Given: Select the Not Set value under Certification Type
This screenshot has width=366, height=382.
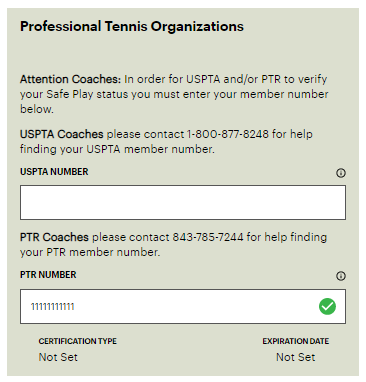Looking at the screenshot, I should pyautogui.click(x=58, y=357).
